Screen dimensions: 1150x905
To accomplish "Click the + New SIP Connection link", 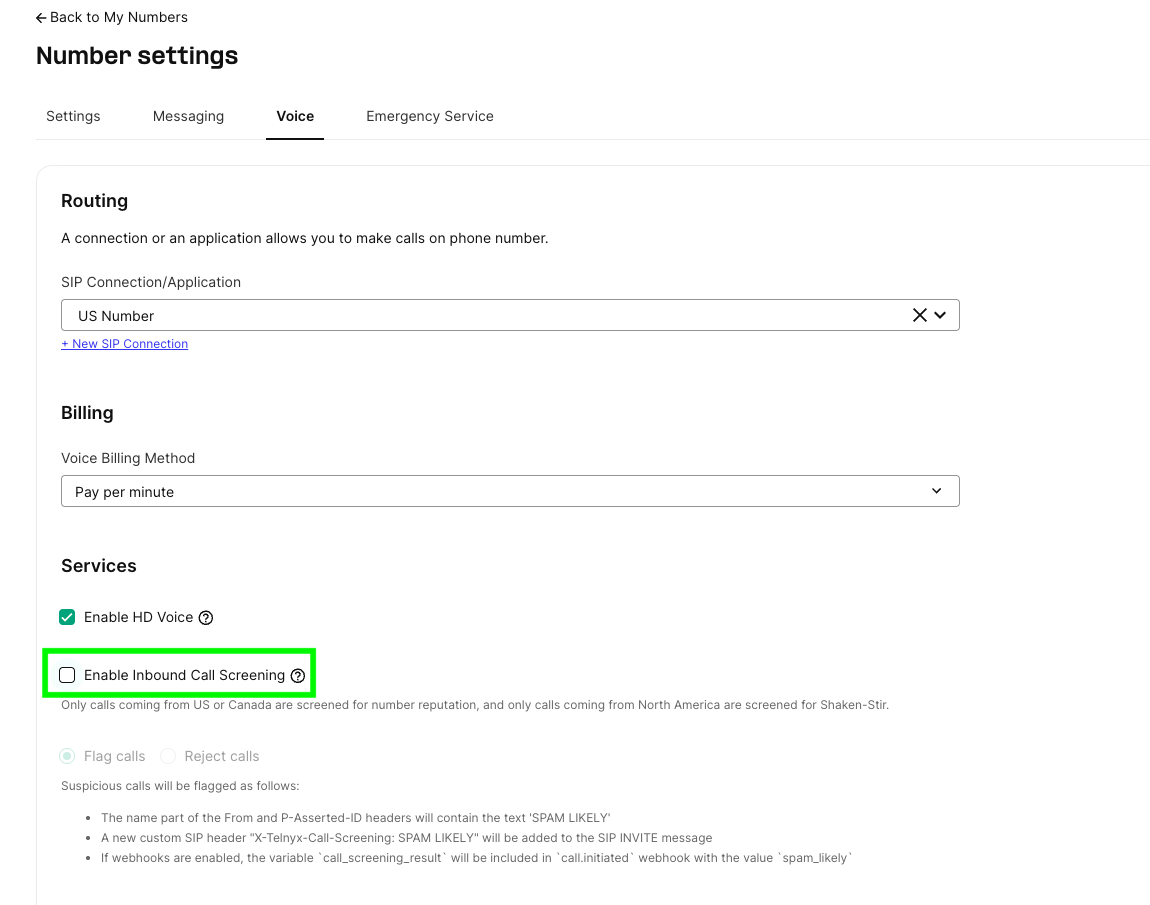I will [125, 344].
